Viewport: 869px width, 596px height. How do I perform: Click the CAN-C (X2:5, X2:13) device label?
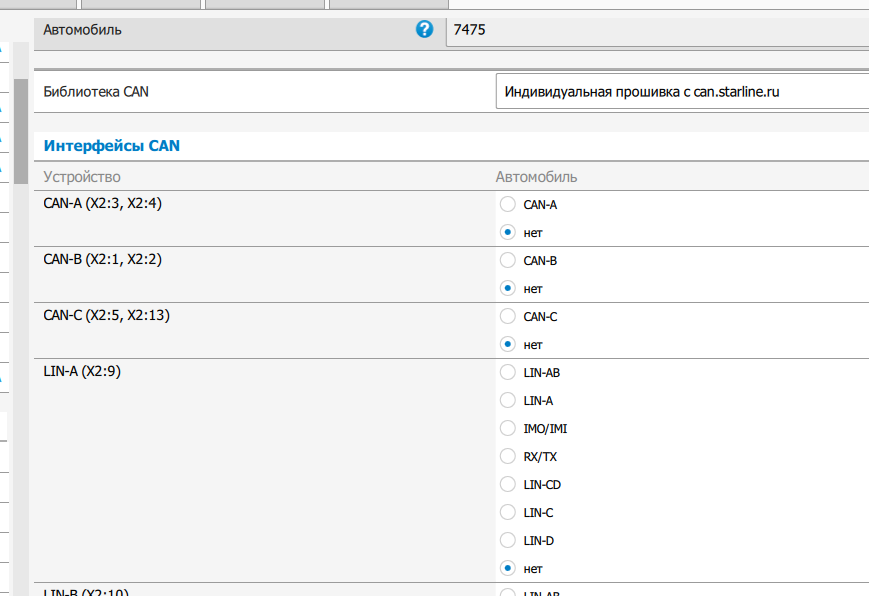(106, 315)
